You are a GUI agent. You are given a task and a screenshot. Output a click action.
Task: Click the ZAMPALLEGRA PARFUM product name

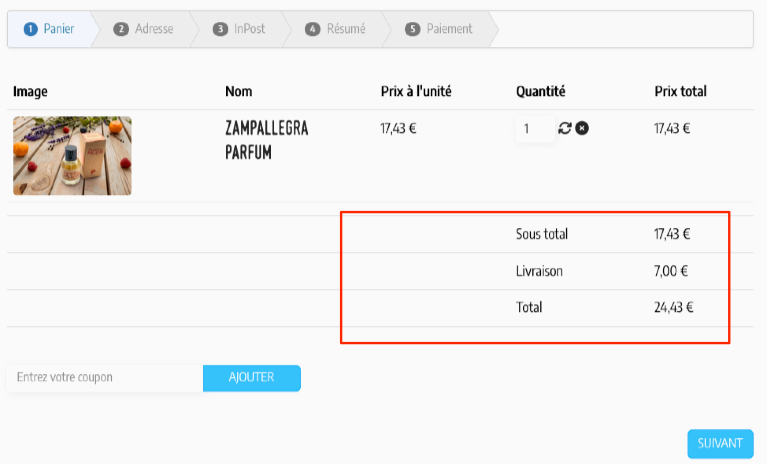267,141
